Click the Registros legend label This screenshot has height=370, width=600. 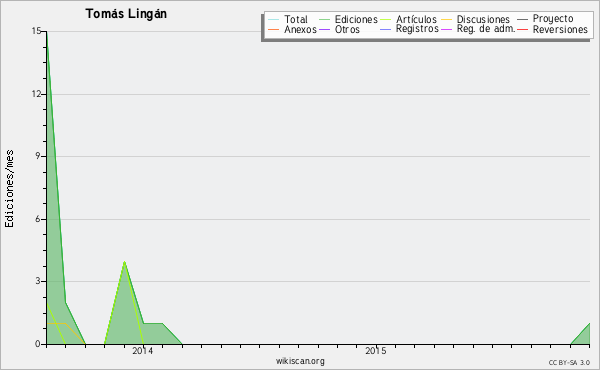pyautogui.click(x=417, y=29)
